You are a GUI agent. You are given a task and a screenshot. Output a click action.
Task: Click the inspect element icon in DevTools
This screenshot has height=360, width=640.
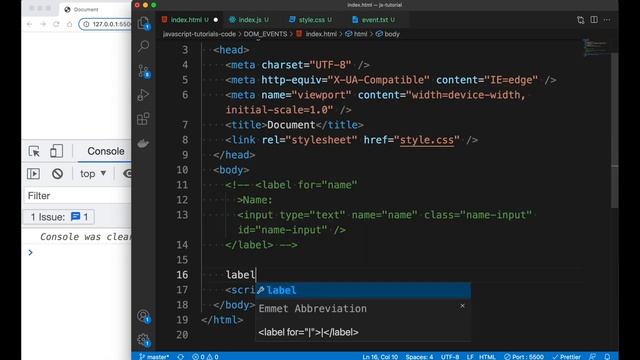34,151
